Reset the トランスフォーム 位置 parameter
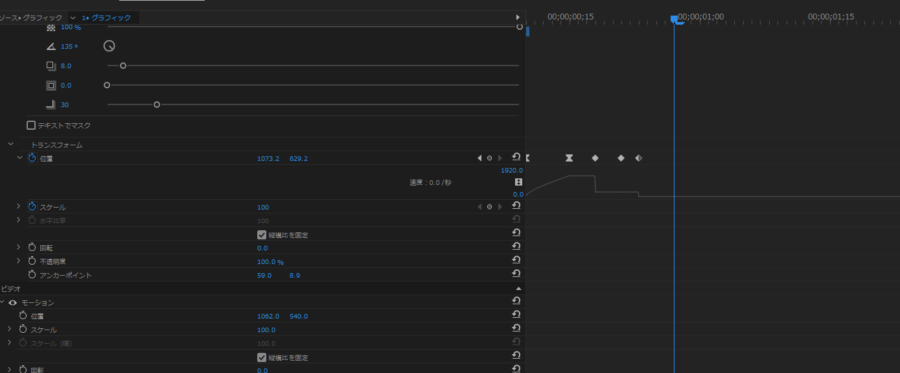Viewport: 900px width, 373px height. pyautogui.click(x=515, y=157)
